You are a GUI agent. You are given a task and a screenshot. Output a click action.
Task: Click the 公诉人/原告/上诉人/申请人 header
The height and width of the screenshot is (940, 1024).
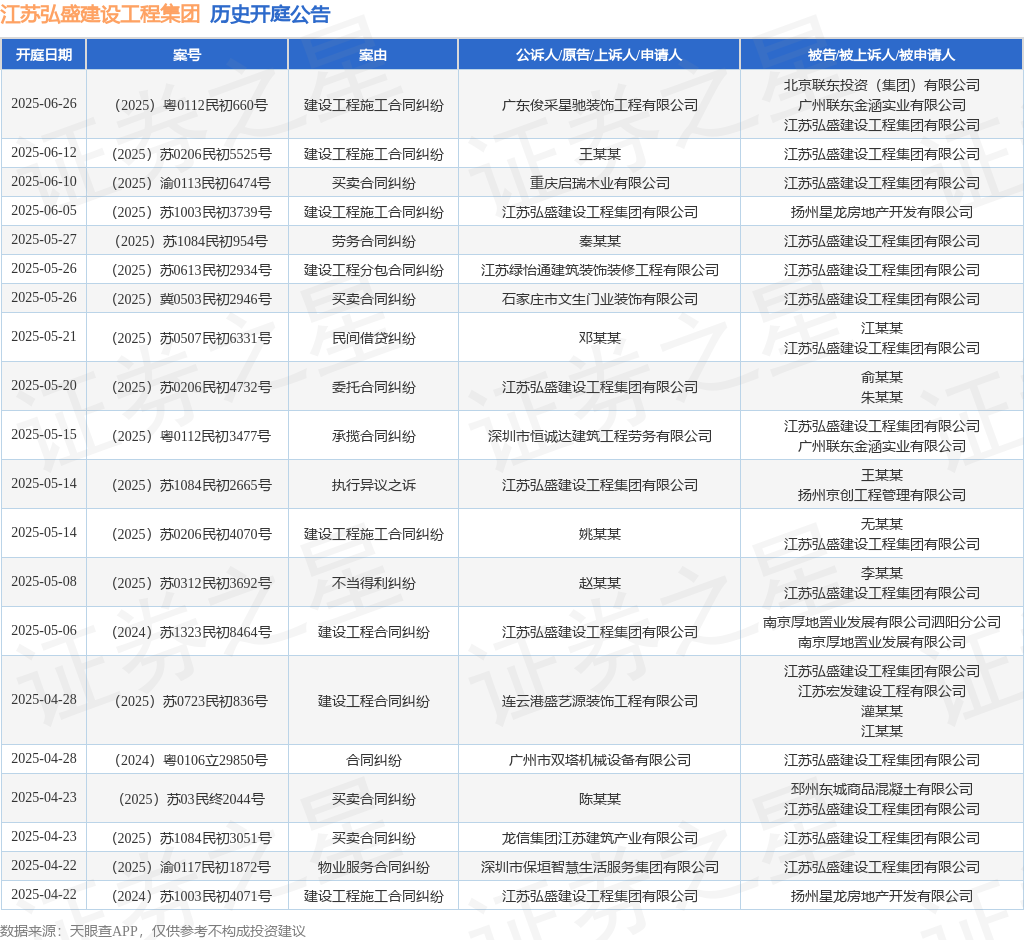599,55
